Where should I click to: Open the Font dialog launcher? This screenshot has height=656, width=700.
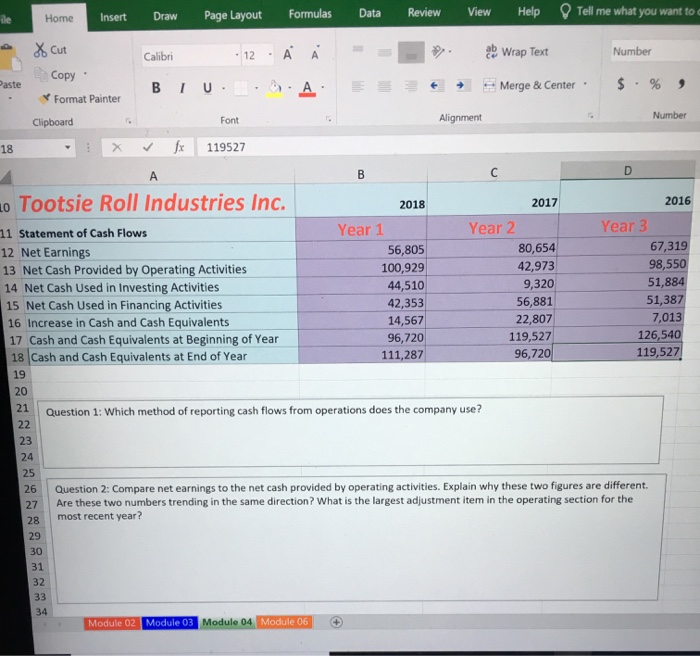pos(328,119)
